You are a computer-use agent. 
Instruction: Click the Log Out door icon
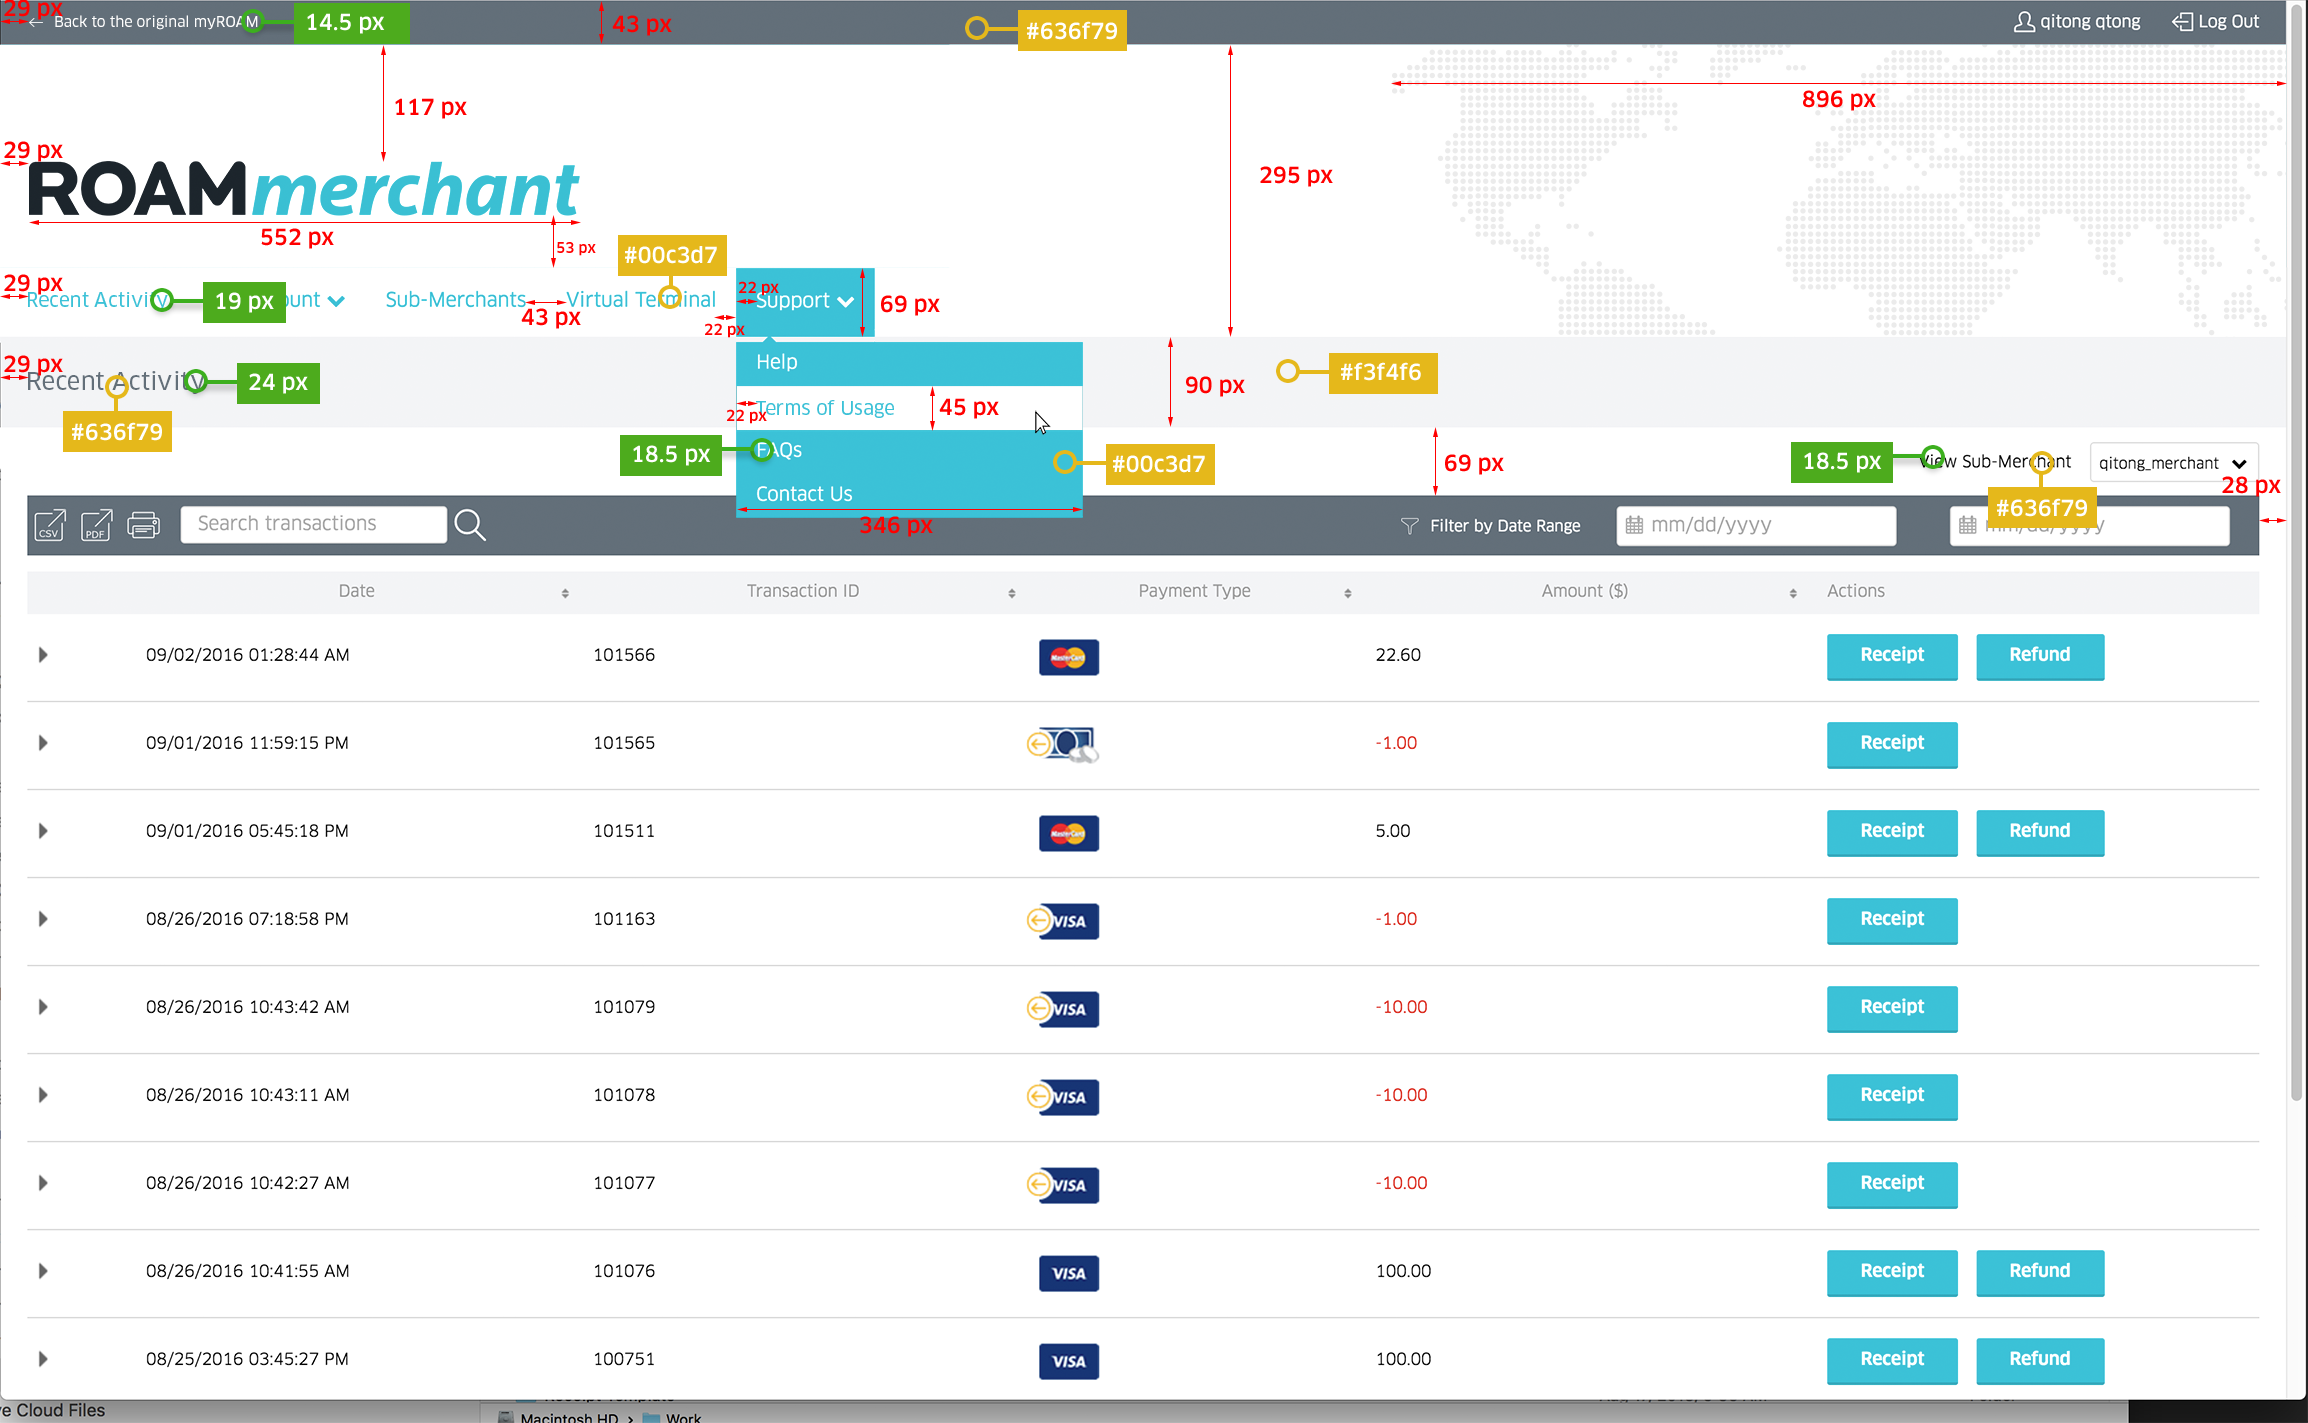pyautogui.click(x=2182, y=22)
